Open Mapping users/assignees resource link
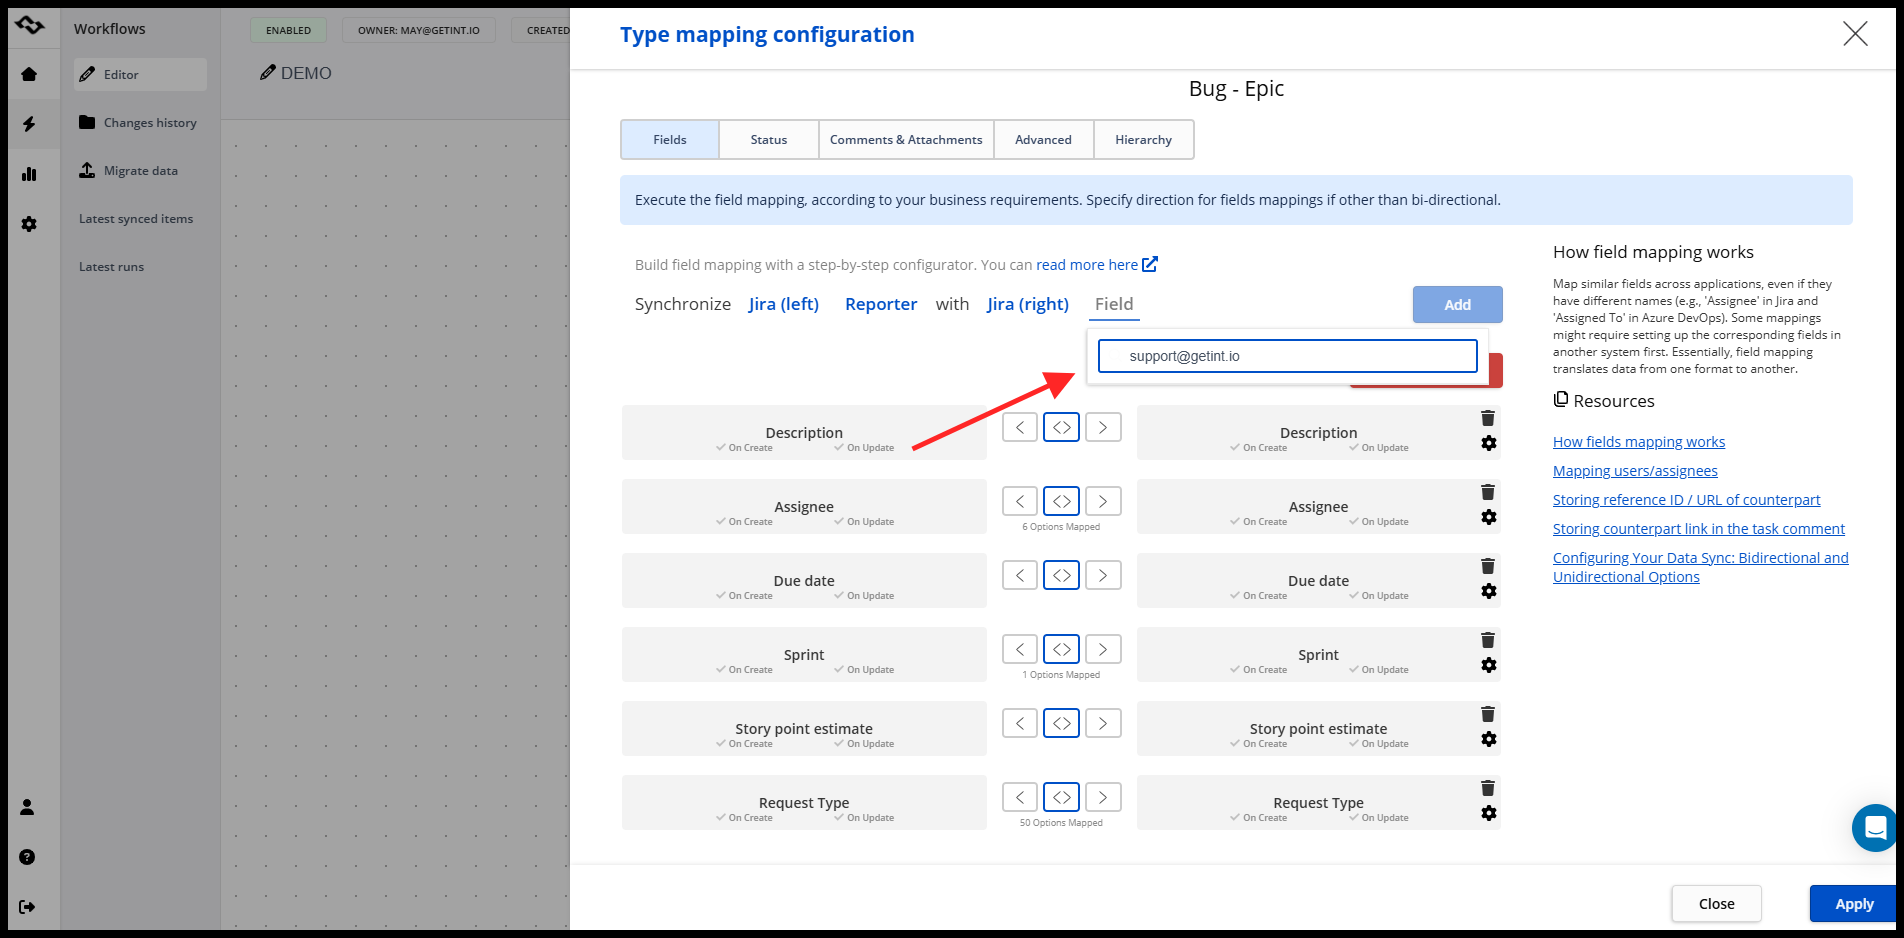This screenshot has height=938, width=1904. point(1634,471)
